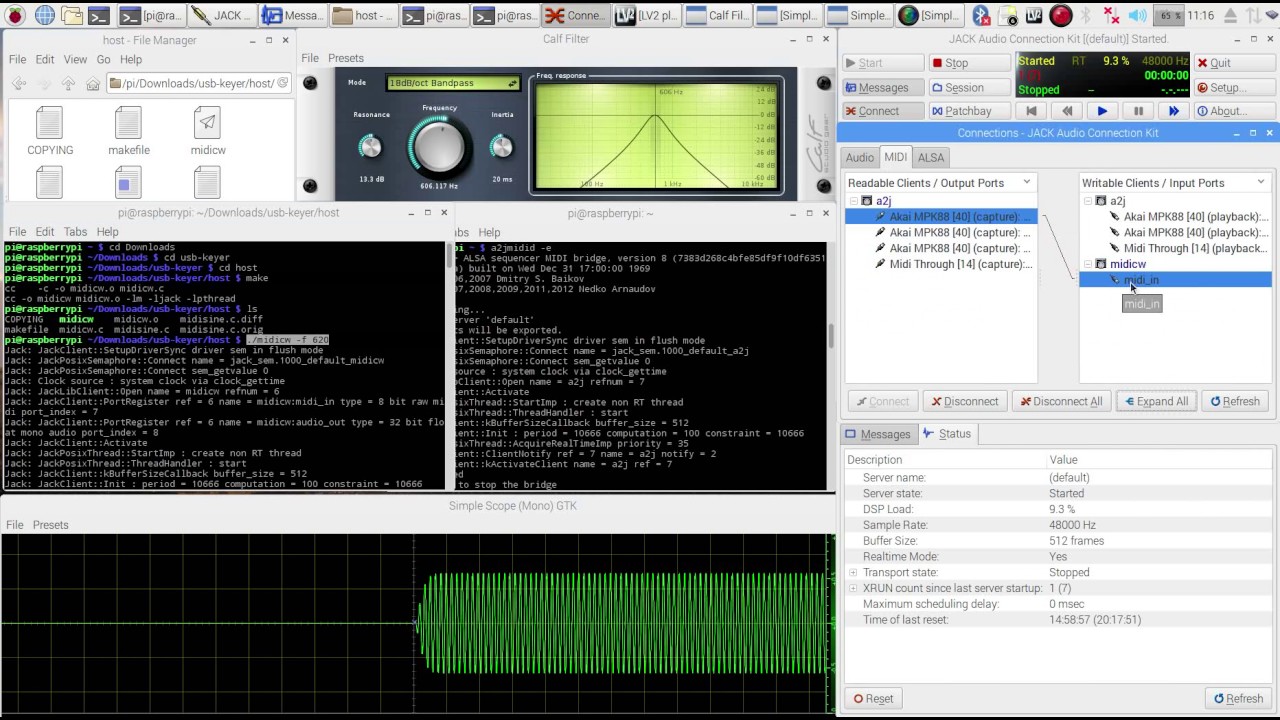Viewport: 1280px width, 720px height.
Task: Select the Midi Through [14] (capture) port
Action: [960, 264]
